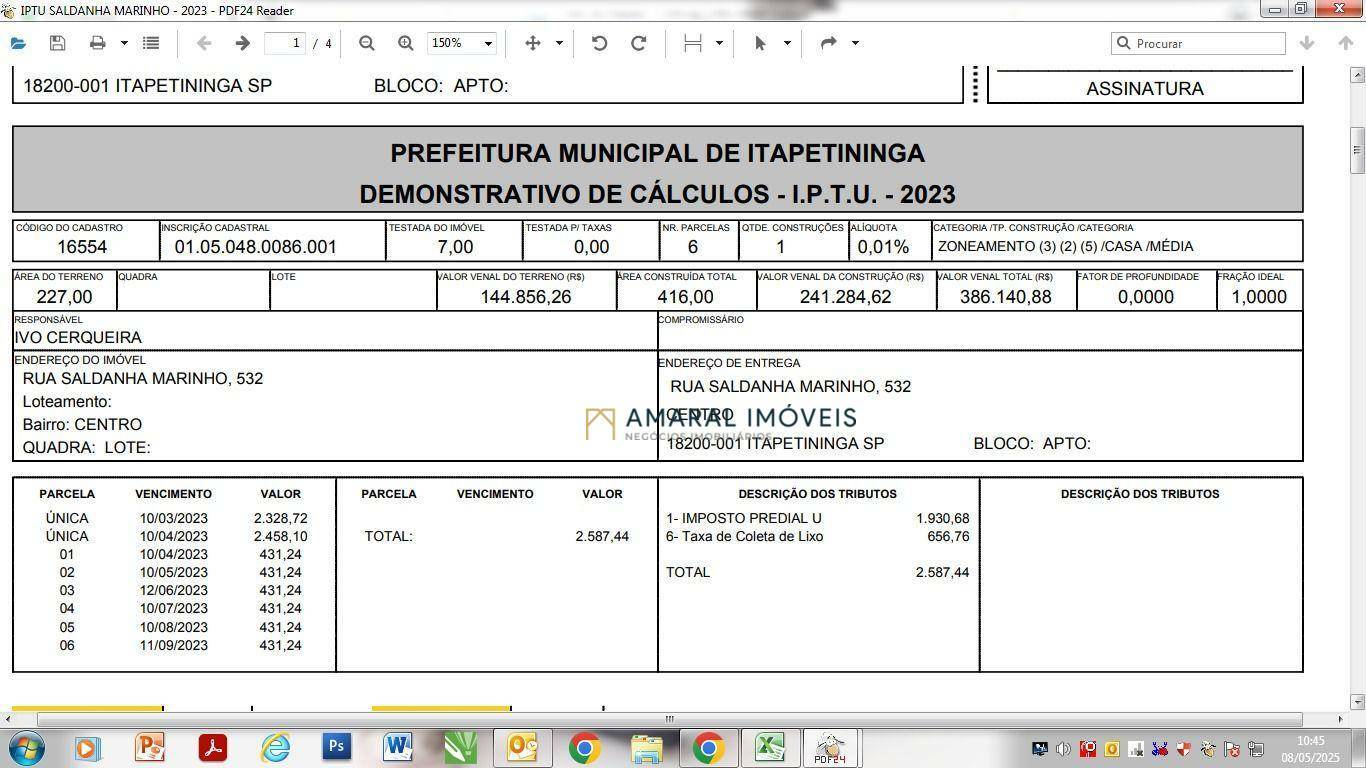
Task: Click the alíquota value 0,01%
Action: click(x=883, y=247)
